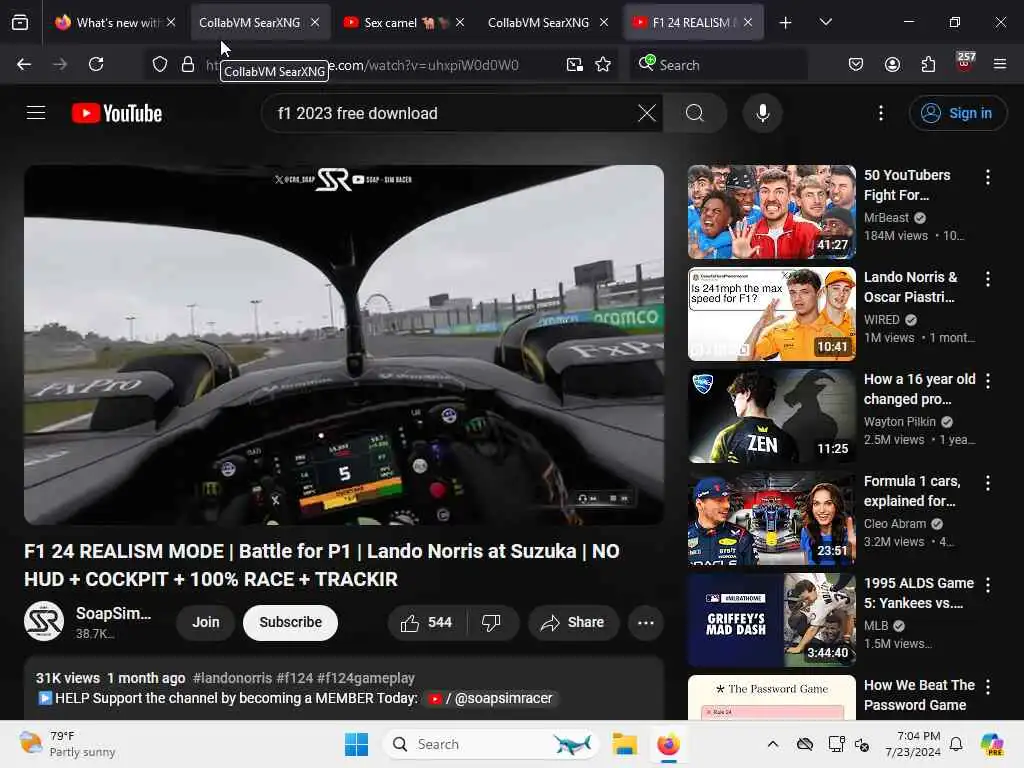Open options for Lando Norris WIRED video
Viewport: 1024px width, 768px height.
(987, 279)
